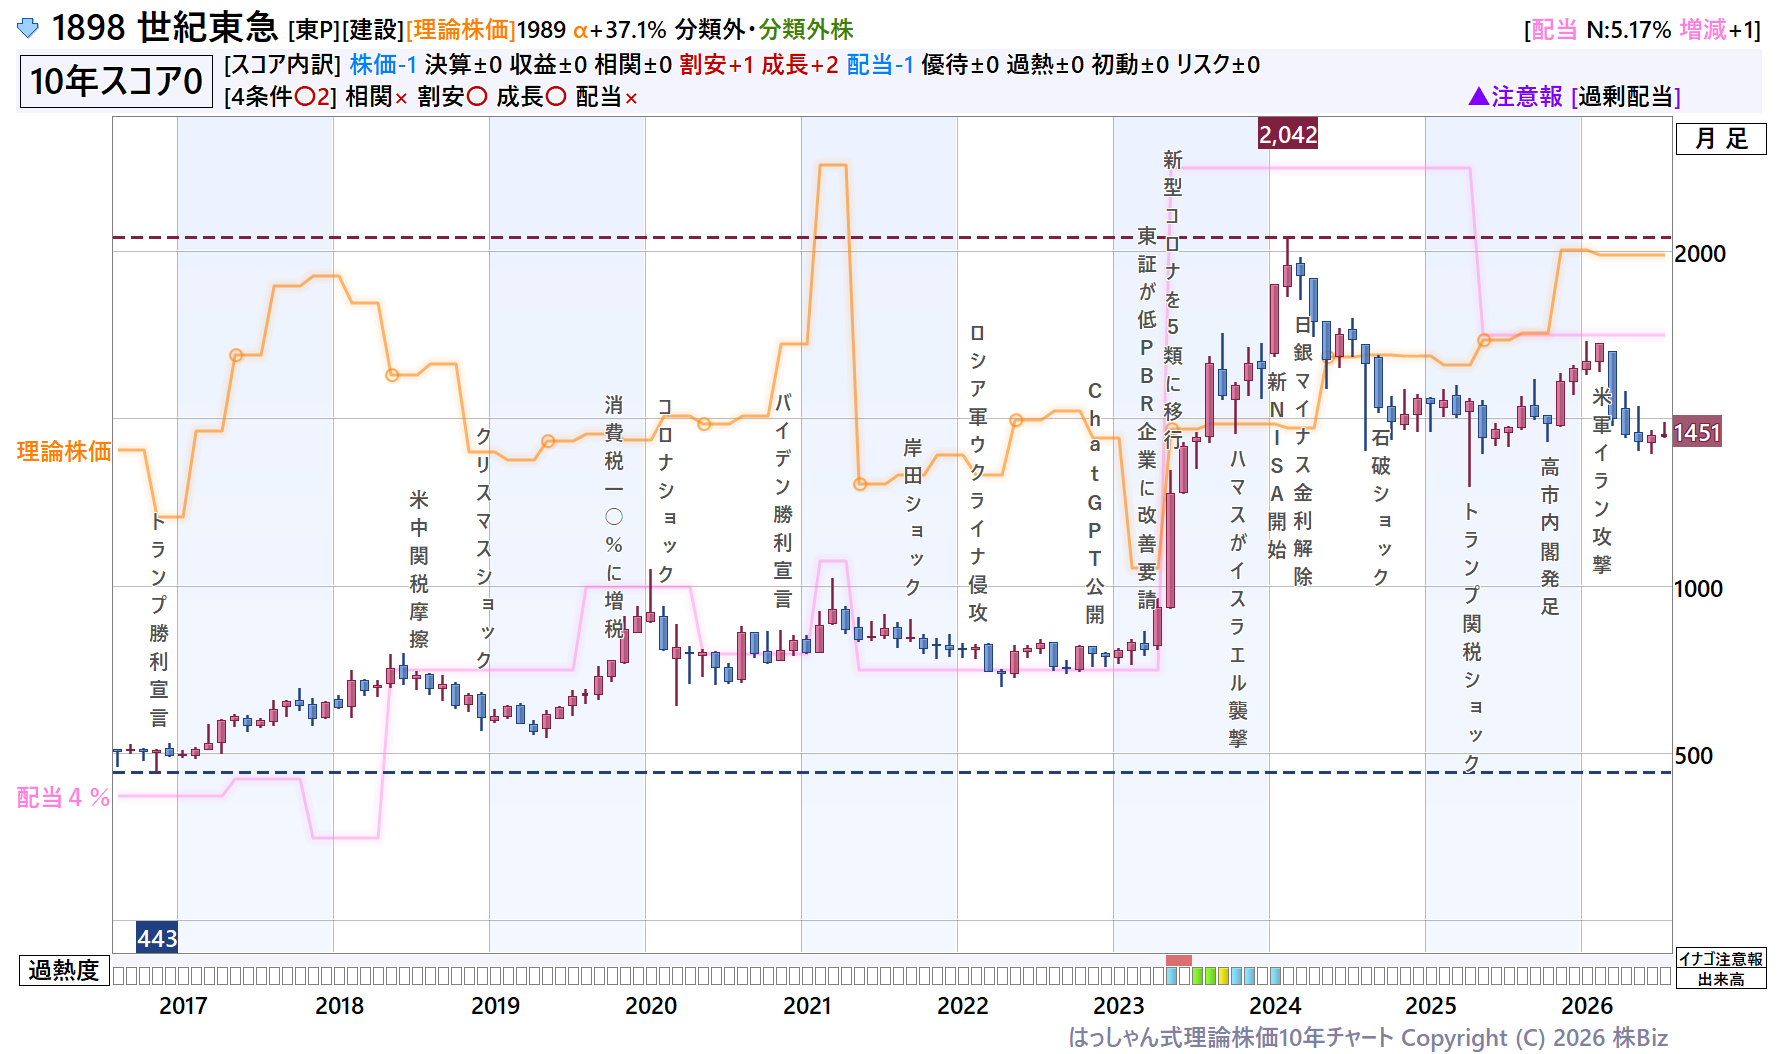Click the 成長〇 condition indicator
Image resolution: width=1780 pixels, height=1054 pixels.
(532, 97)
